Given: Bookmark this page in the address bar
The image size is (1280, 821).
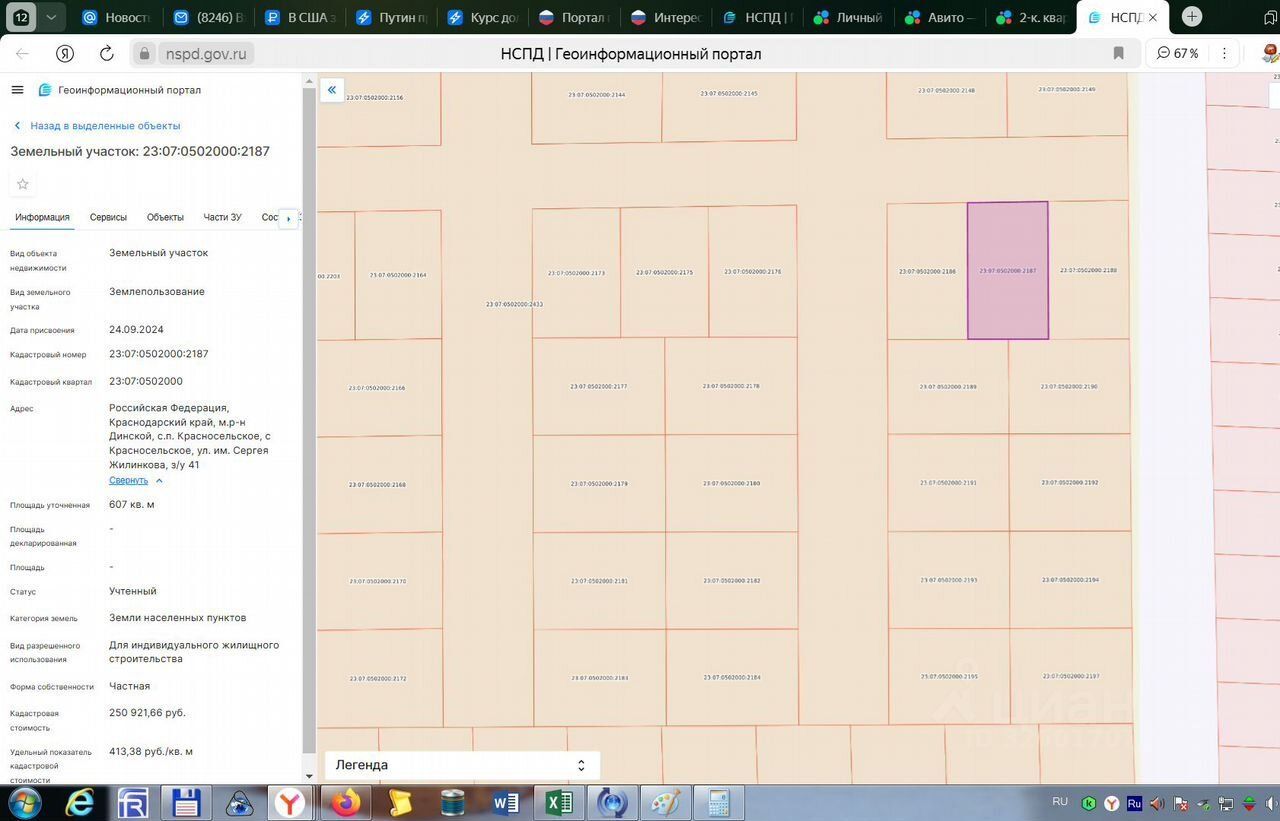Looking at the screenshot, I should click(1118, 54).
